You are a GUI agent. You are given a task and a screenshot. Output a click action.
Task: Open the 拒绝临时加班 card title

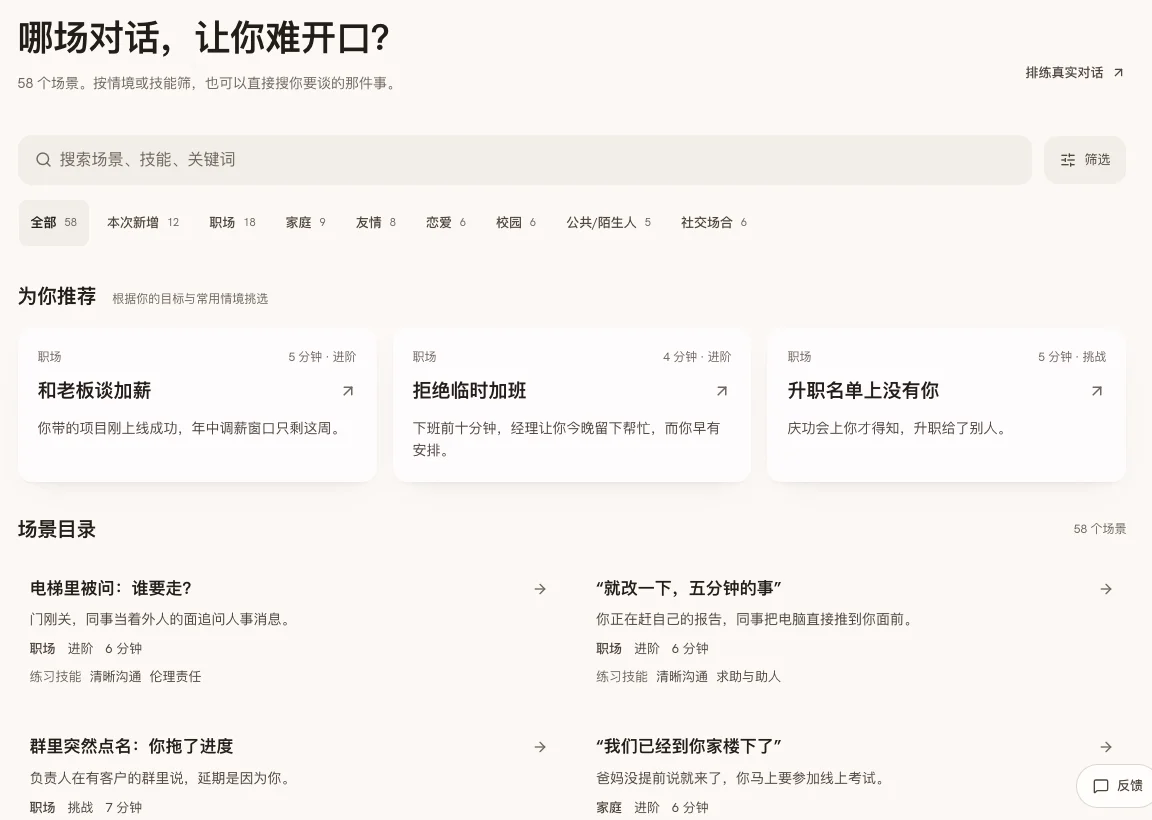(x=469, y=391)
